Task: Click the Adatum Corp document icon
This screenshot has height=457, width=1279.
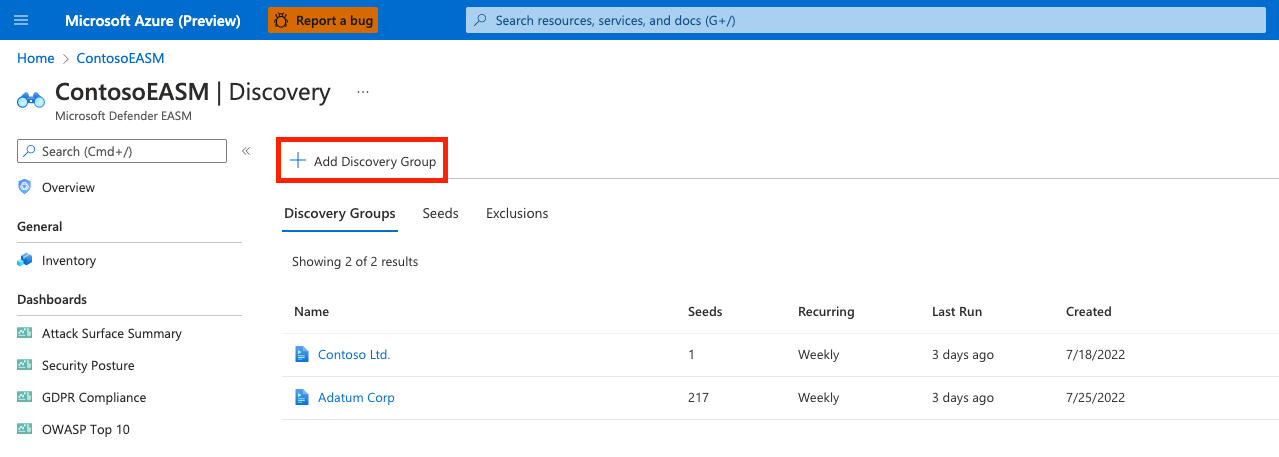Action: 302,397
